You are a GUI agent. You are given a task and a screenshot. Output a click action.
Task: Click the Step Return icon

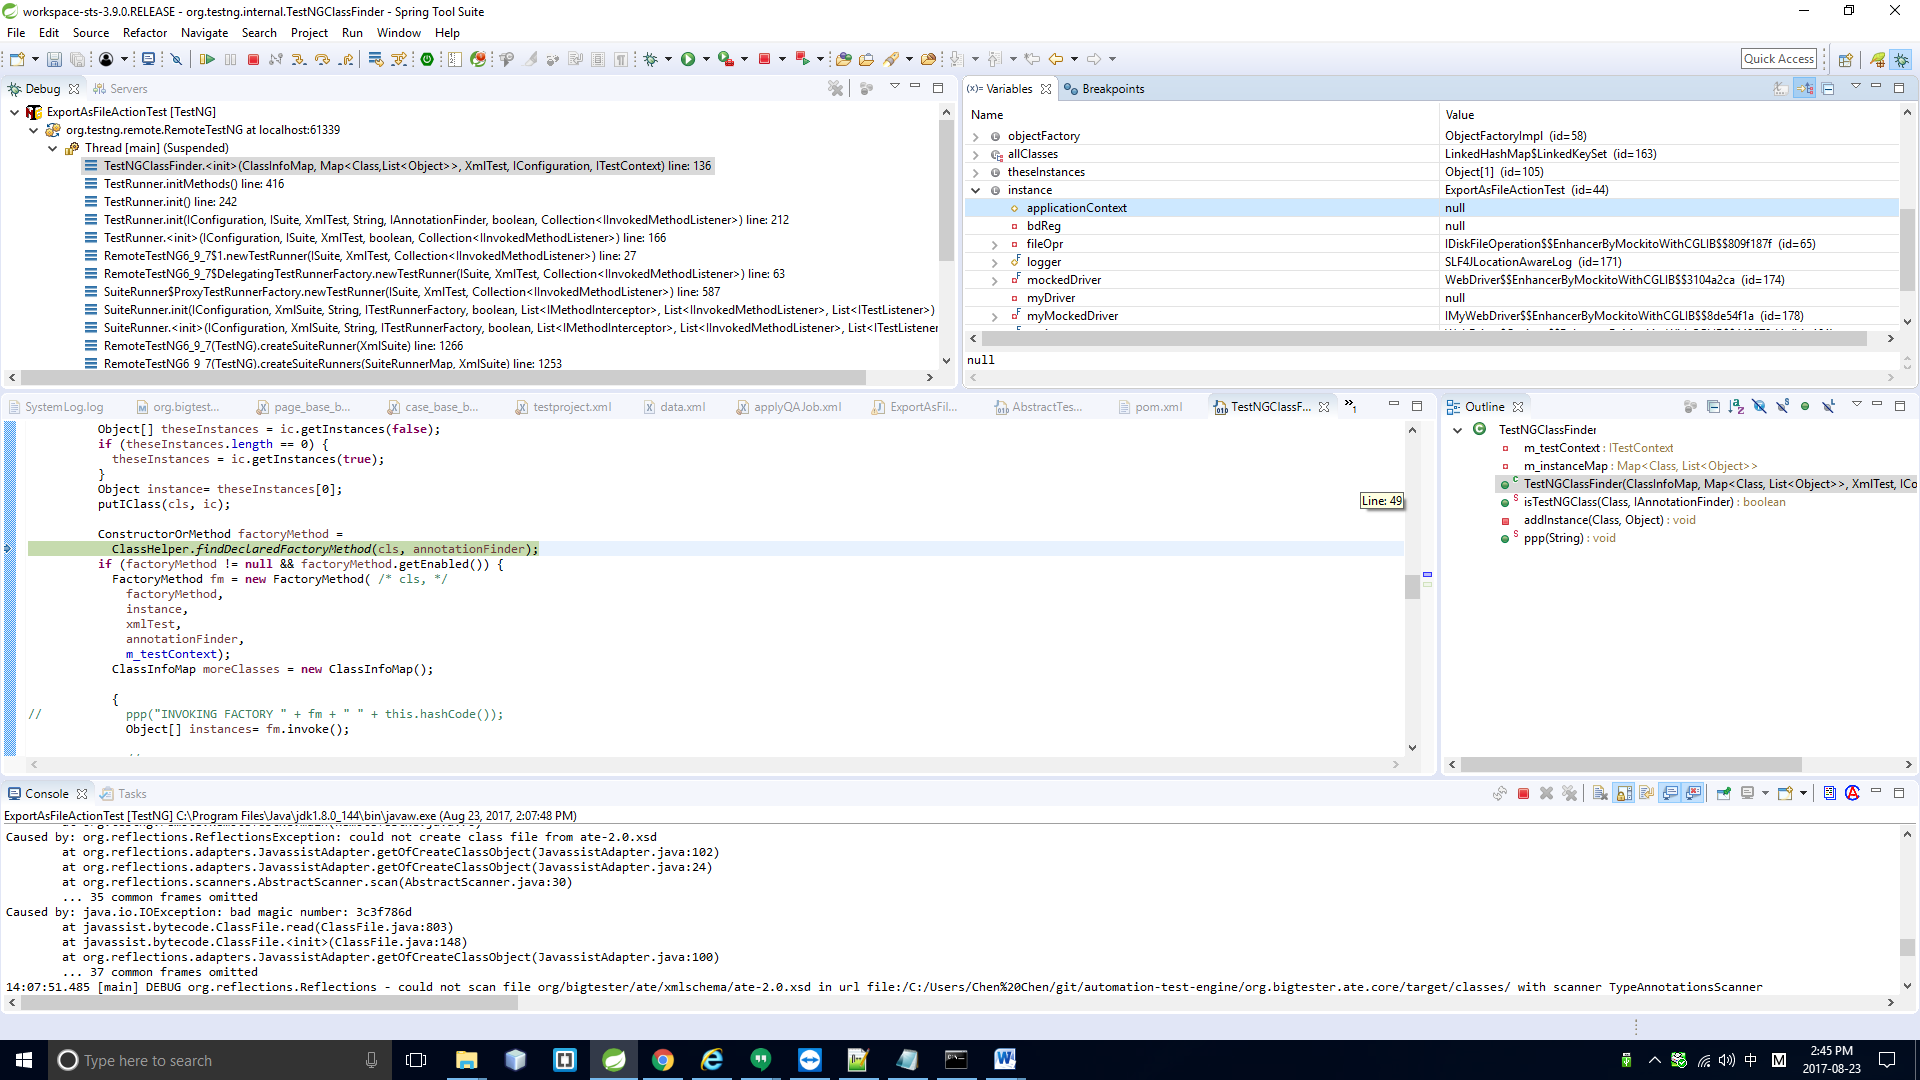pos(346,60)
